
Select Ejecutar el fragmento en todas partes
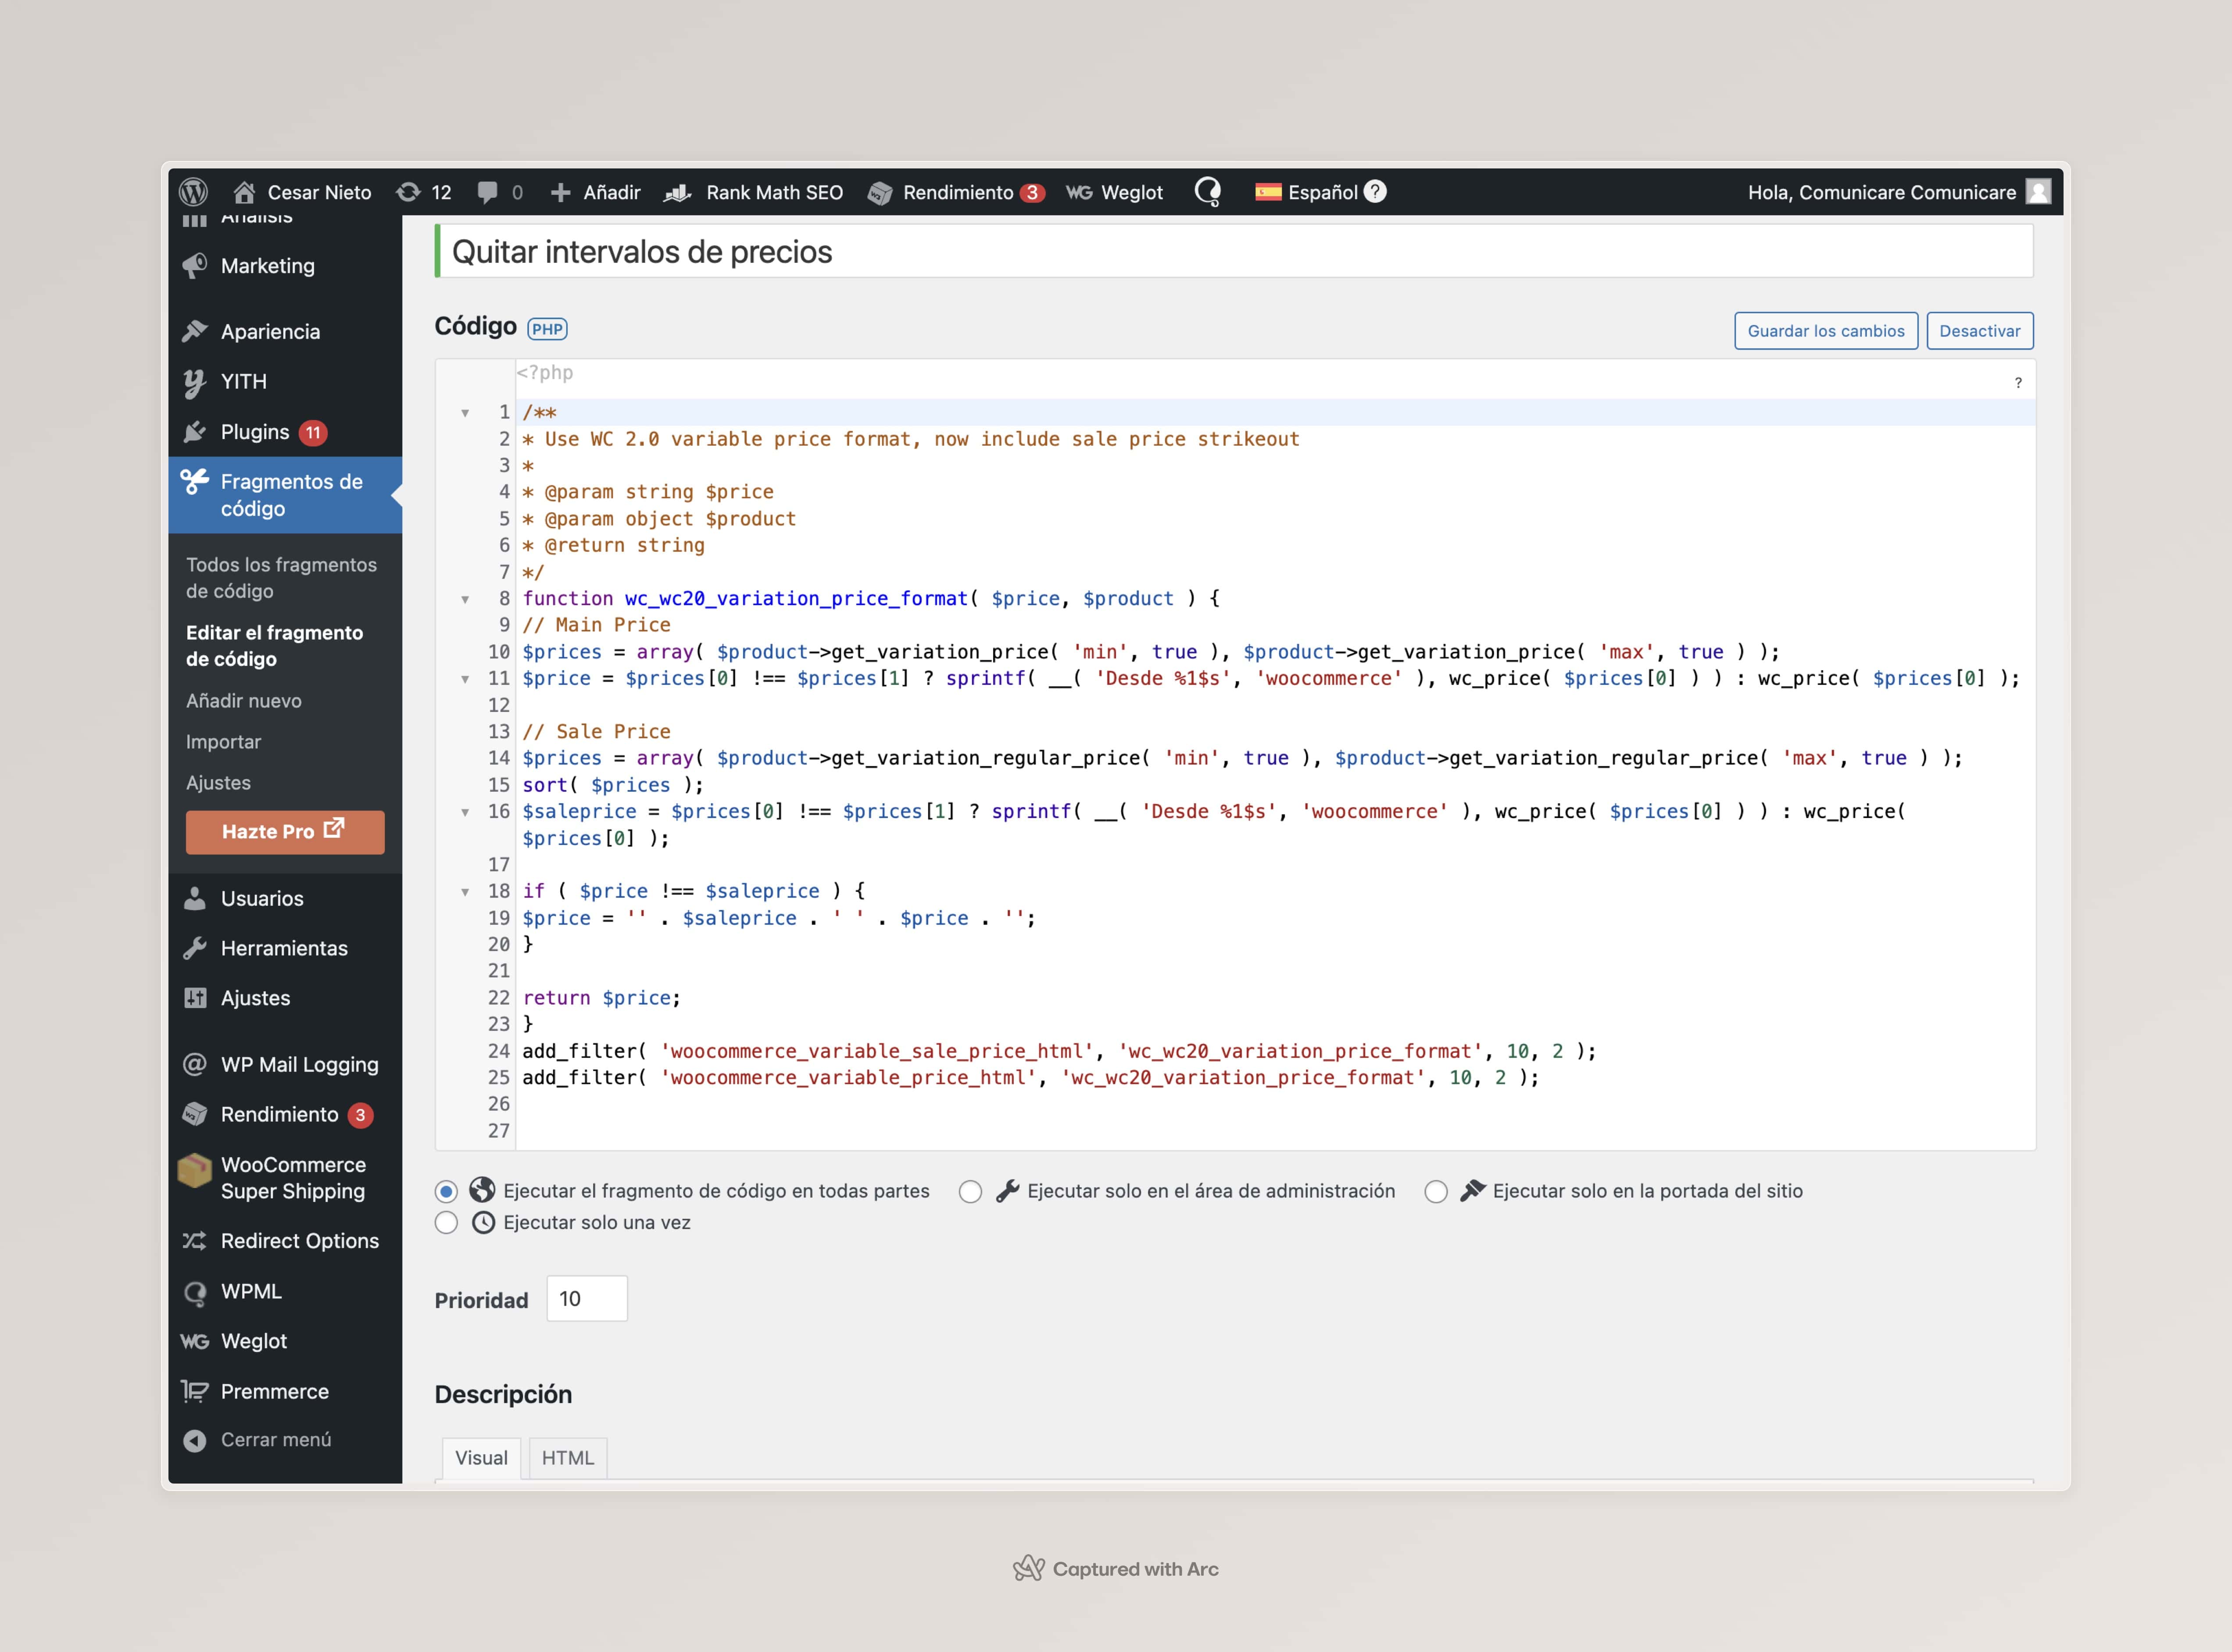point(446,1191)
